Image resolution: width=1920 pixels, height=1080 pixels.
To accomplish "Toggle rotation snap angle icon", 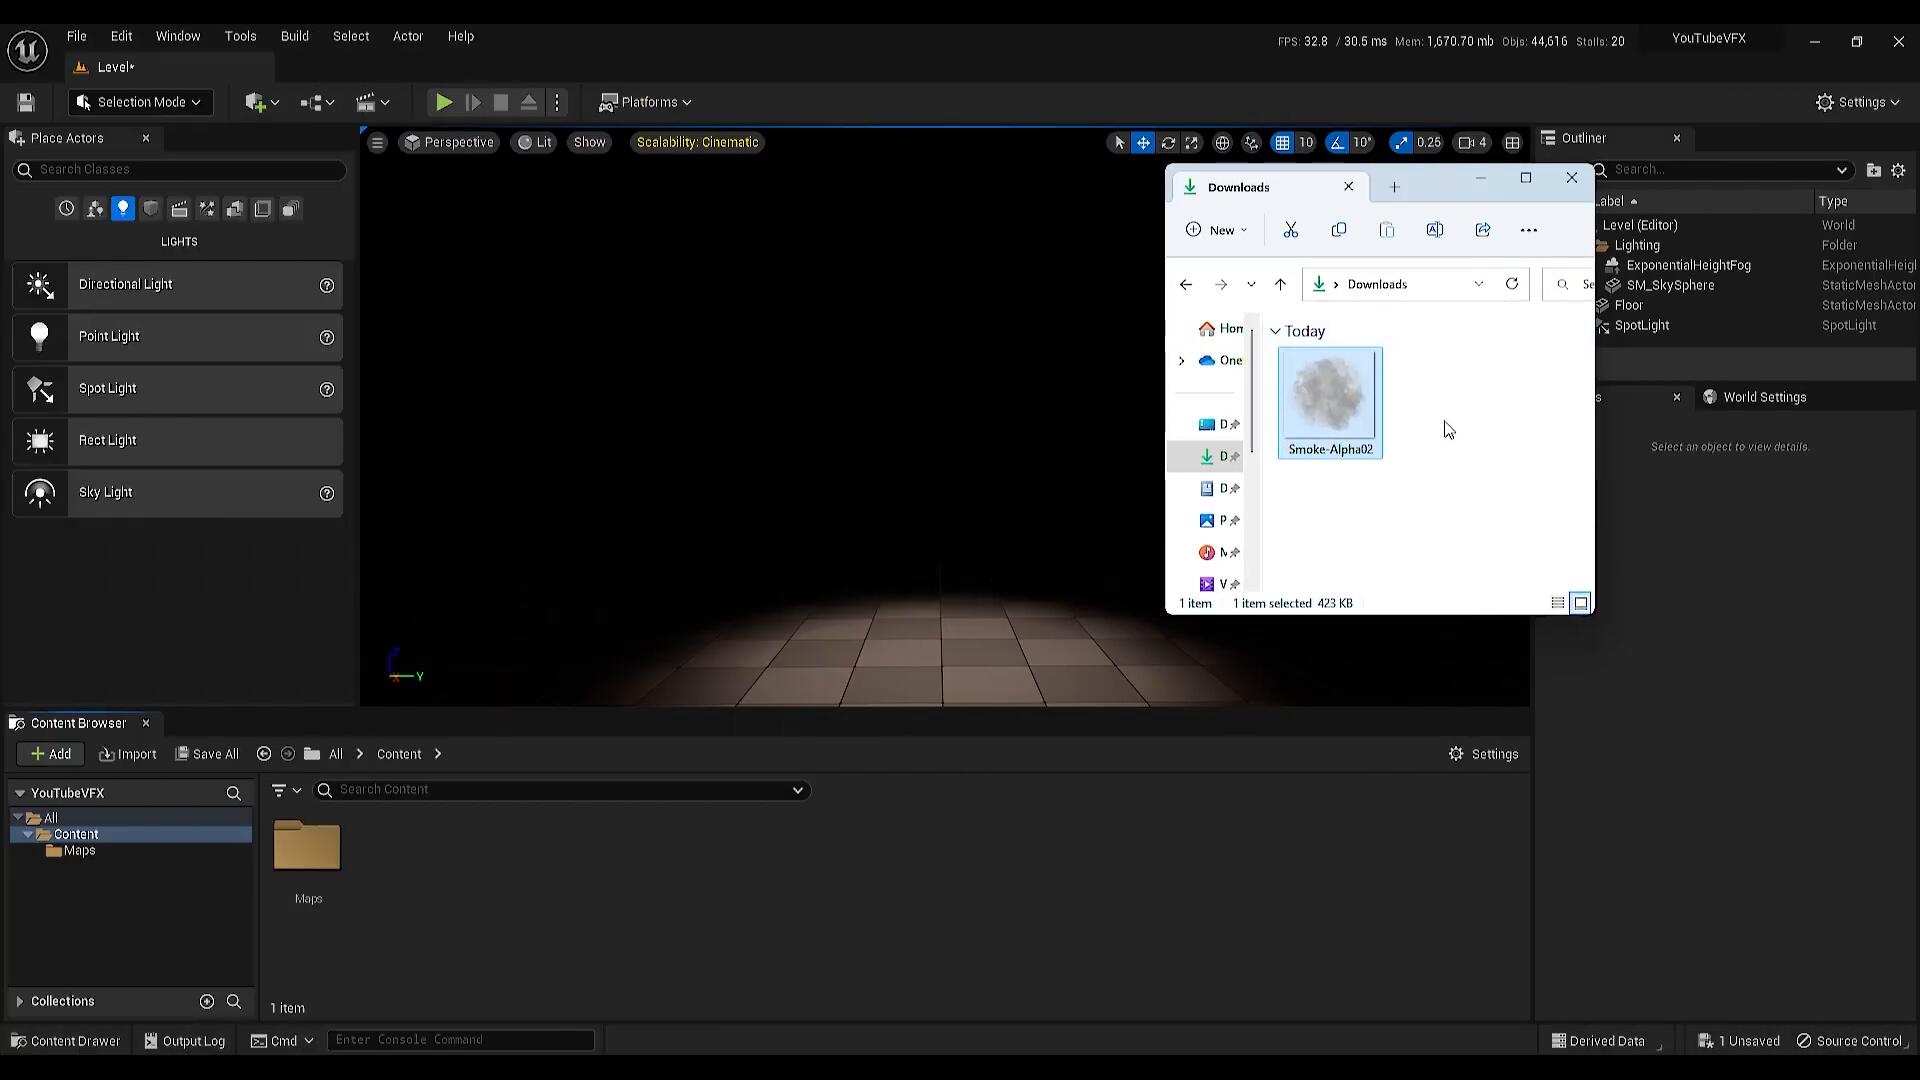I will tap(1338, 143).
